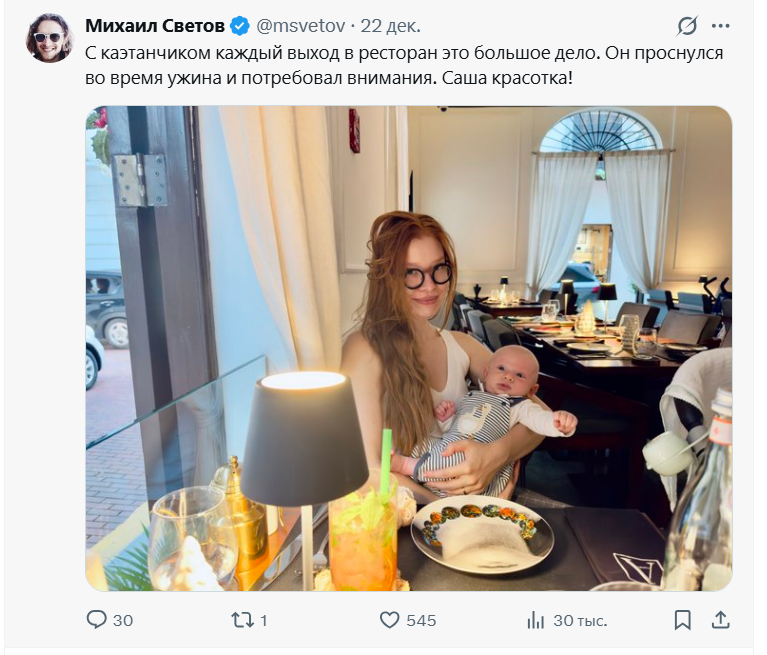Click the 22 дек. date link
Viewport: 767px width, 655px height.
(391, 25)
